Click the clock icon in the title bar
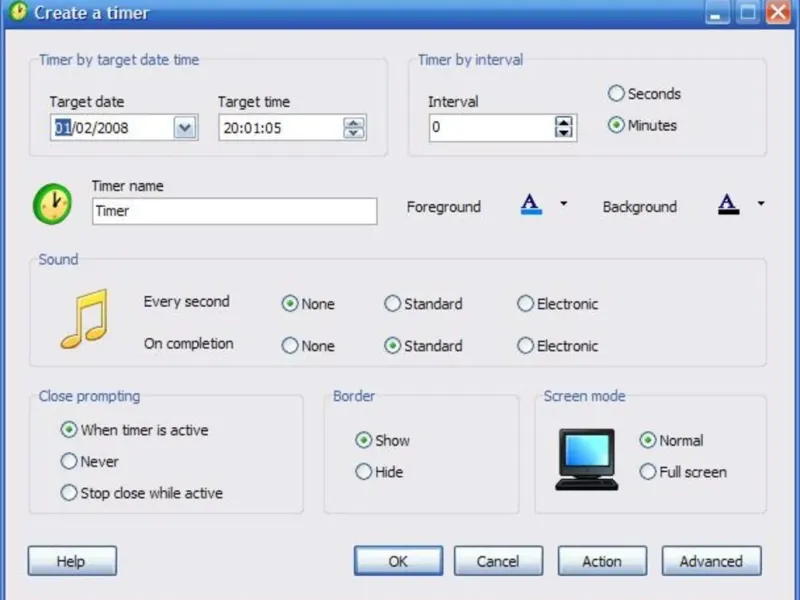800x600 pixels. (18, 11)
